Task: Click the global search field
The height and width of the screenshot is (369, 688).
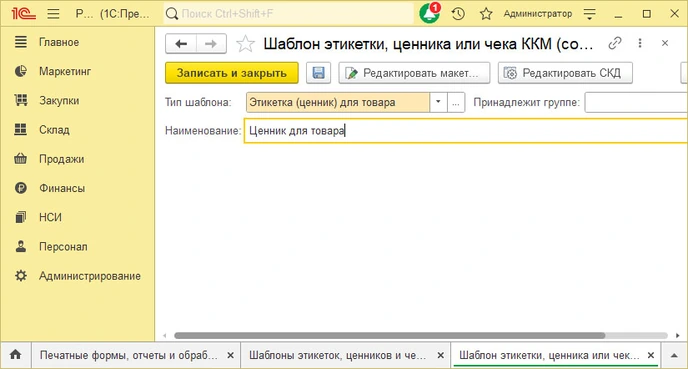Action: pos(289,14)
